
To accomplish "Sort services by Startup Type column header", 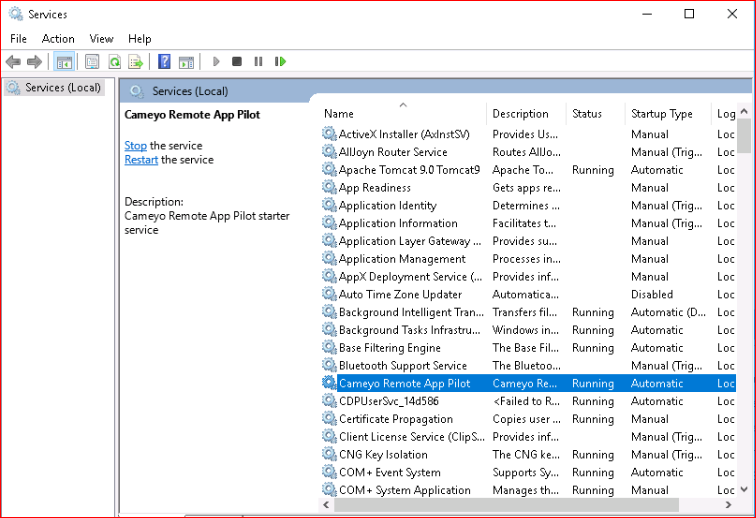I will point(661,114).
